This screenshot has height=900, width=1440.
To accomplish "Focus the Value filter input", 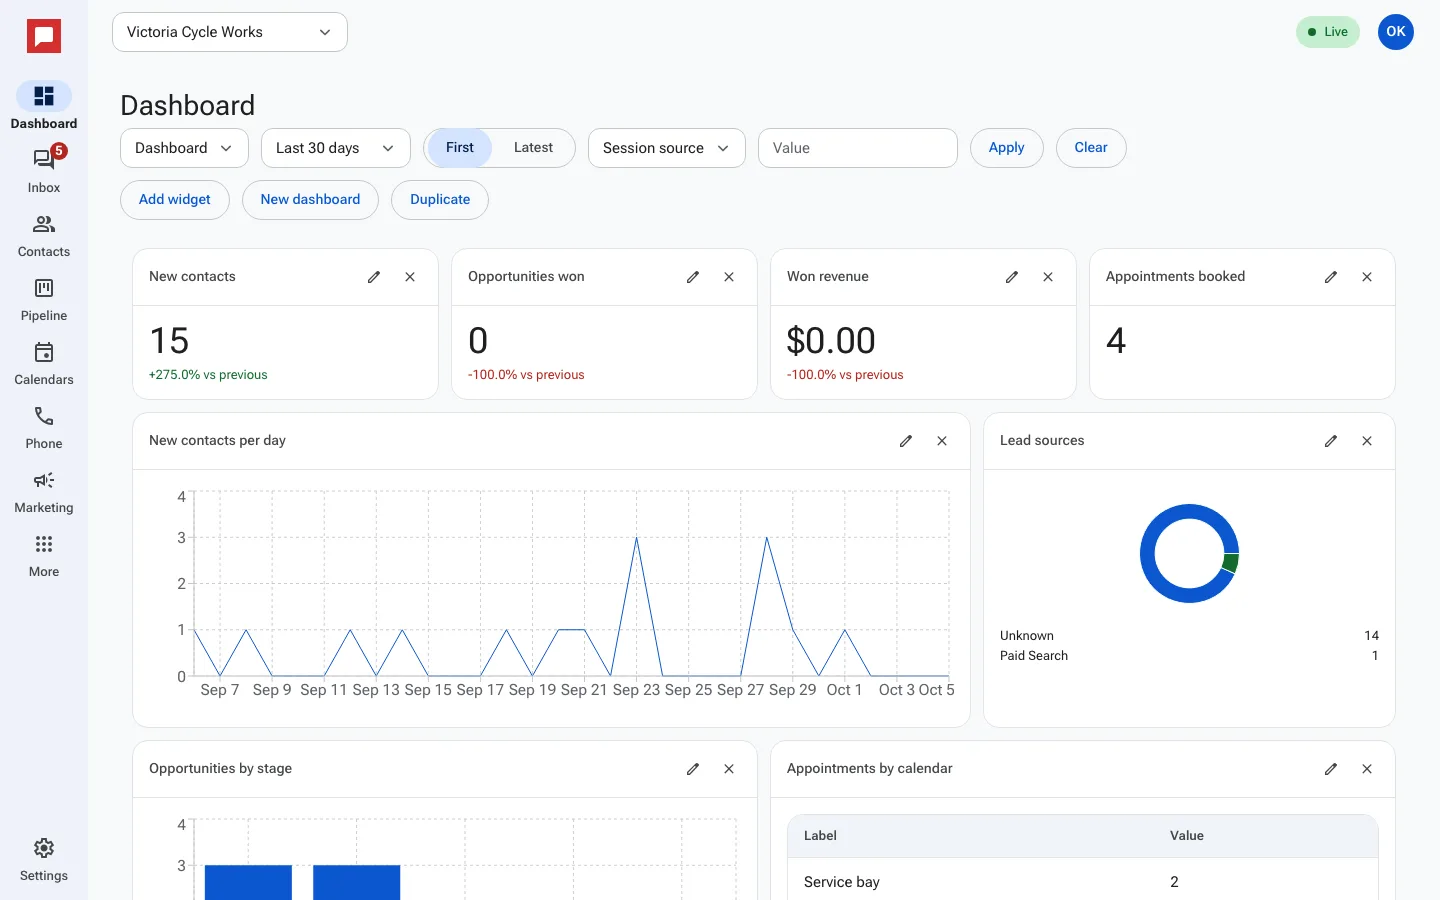I will pos(858,148).
